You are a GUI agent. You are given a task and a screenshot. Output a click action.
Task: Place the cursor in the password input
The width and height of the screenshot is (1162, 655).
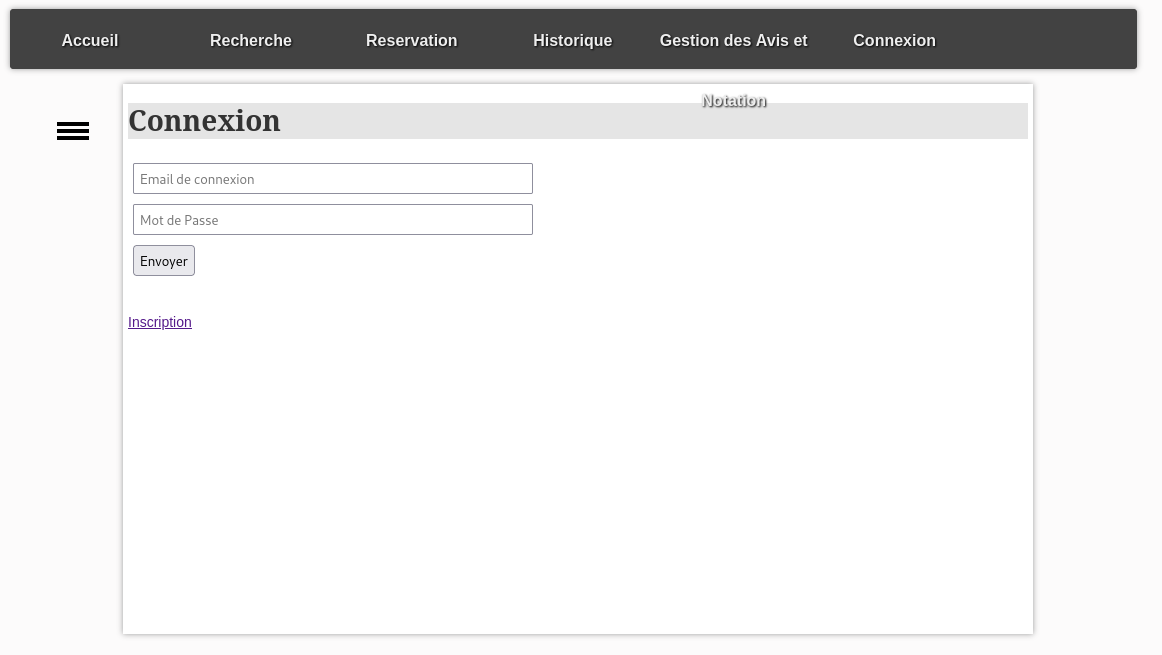[x=333, y=220]
